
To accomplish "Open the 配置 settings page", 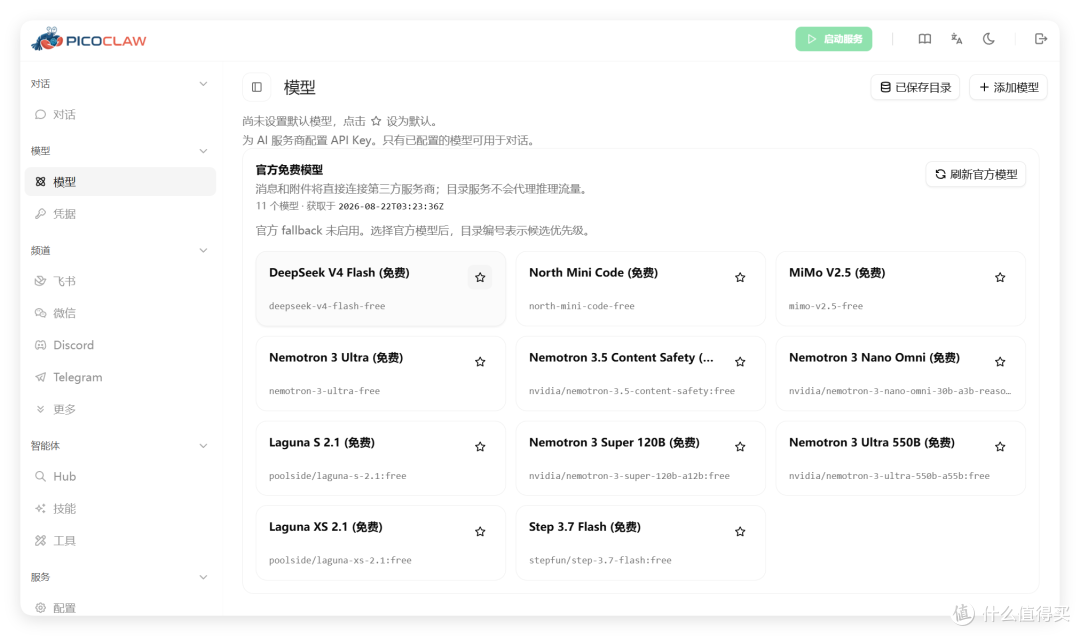I will [x=121, y=608].
